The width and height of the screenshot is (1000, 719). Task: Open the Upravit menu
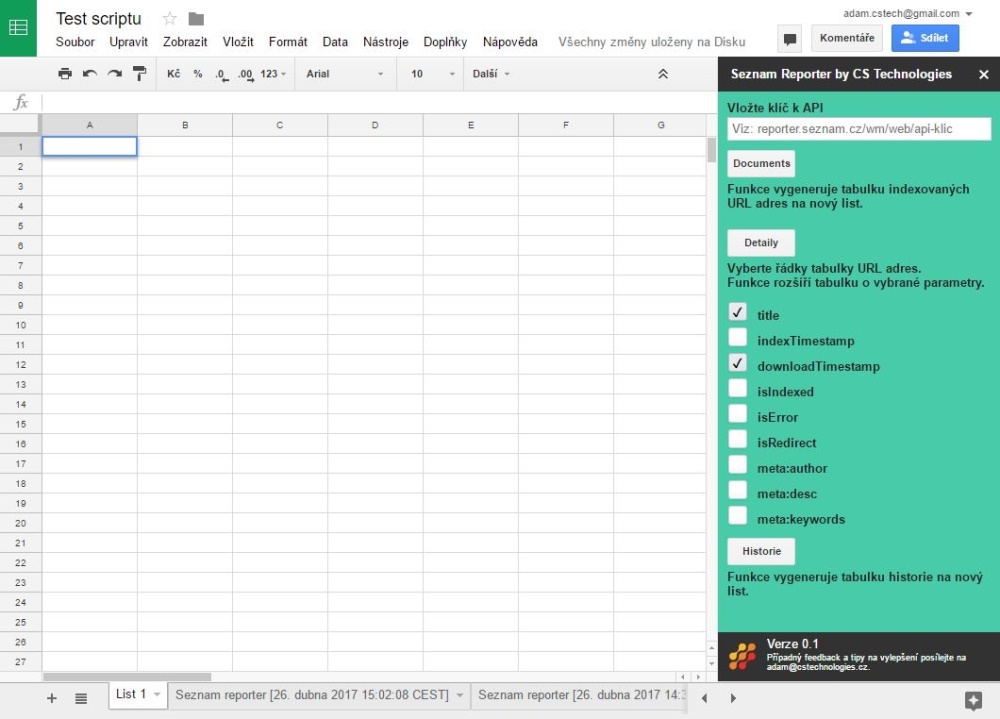pos(128,42)
